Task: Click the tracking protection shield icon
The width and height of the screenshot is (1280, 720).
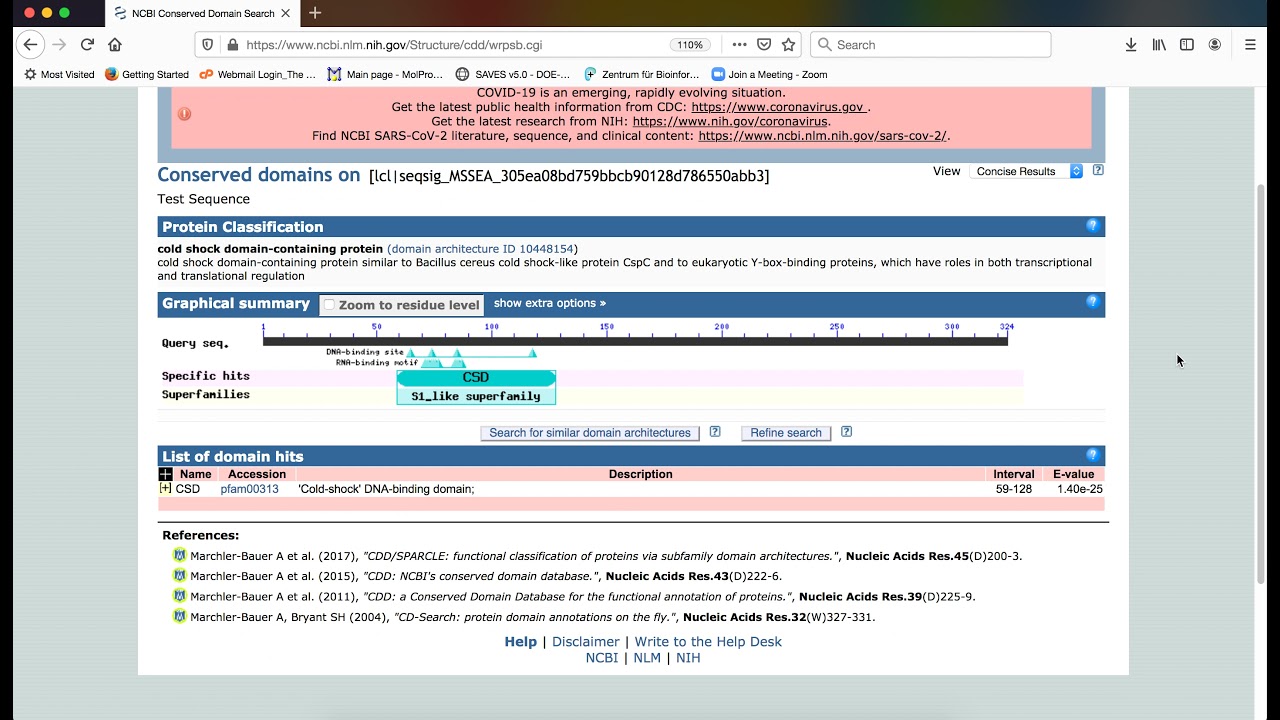Action: tap(208, 45)
